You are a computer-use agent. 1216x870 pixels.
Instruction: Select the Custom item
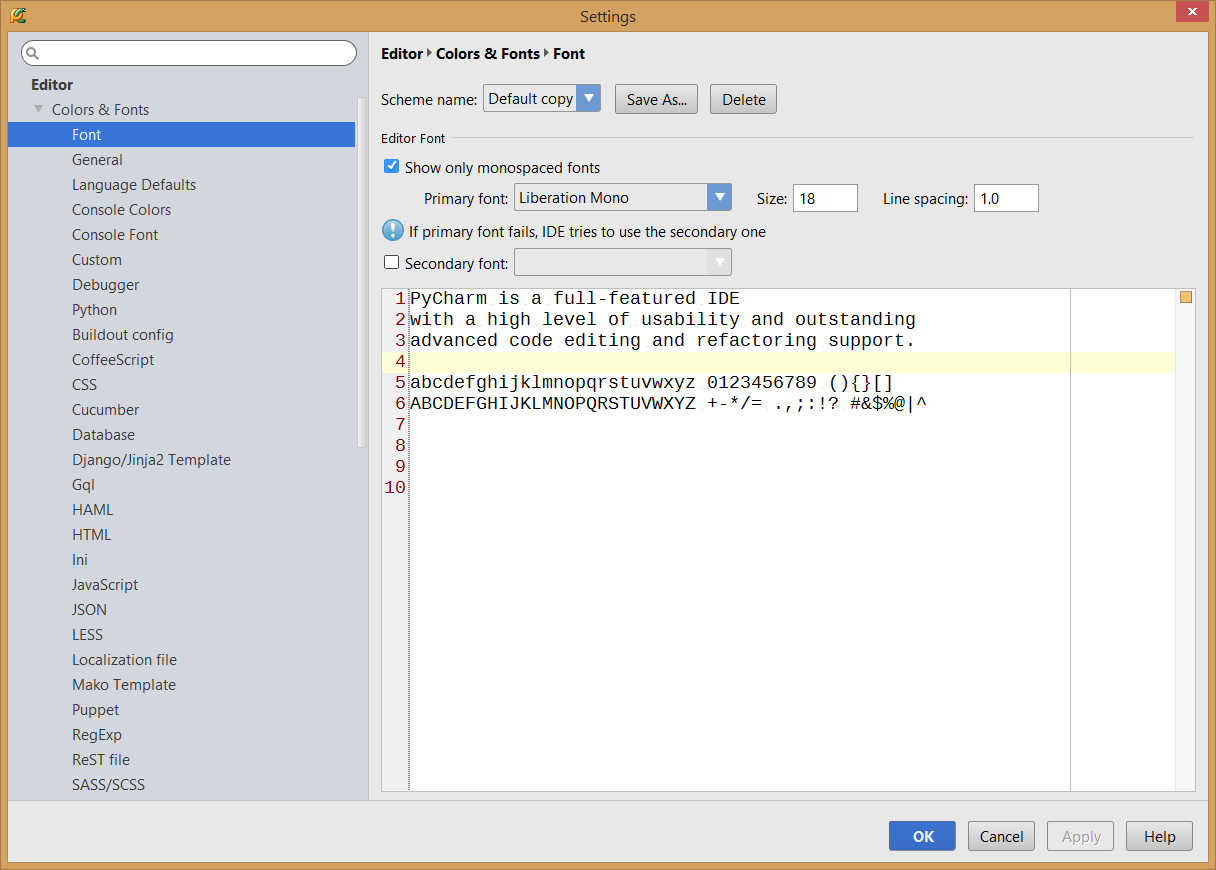[x=97, y=259]
